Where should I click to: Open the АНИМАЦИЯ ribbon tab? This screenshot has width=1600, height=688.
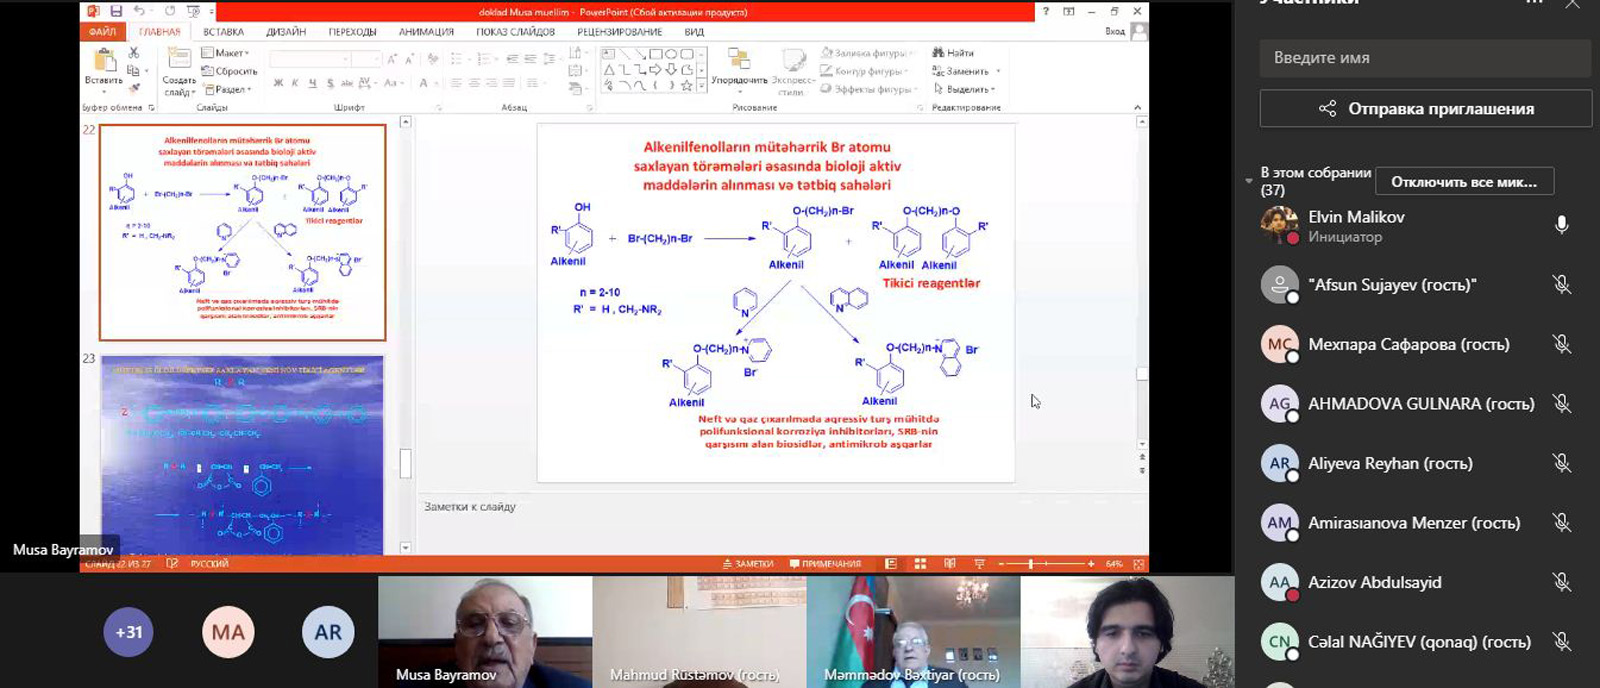[x=426, y=32]
